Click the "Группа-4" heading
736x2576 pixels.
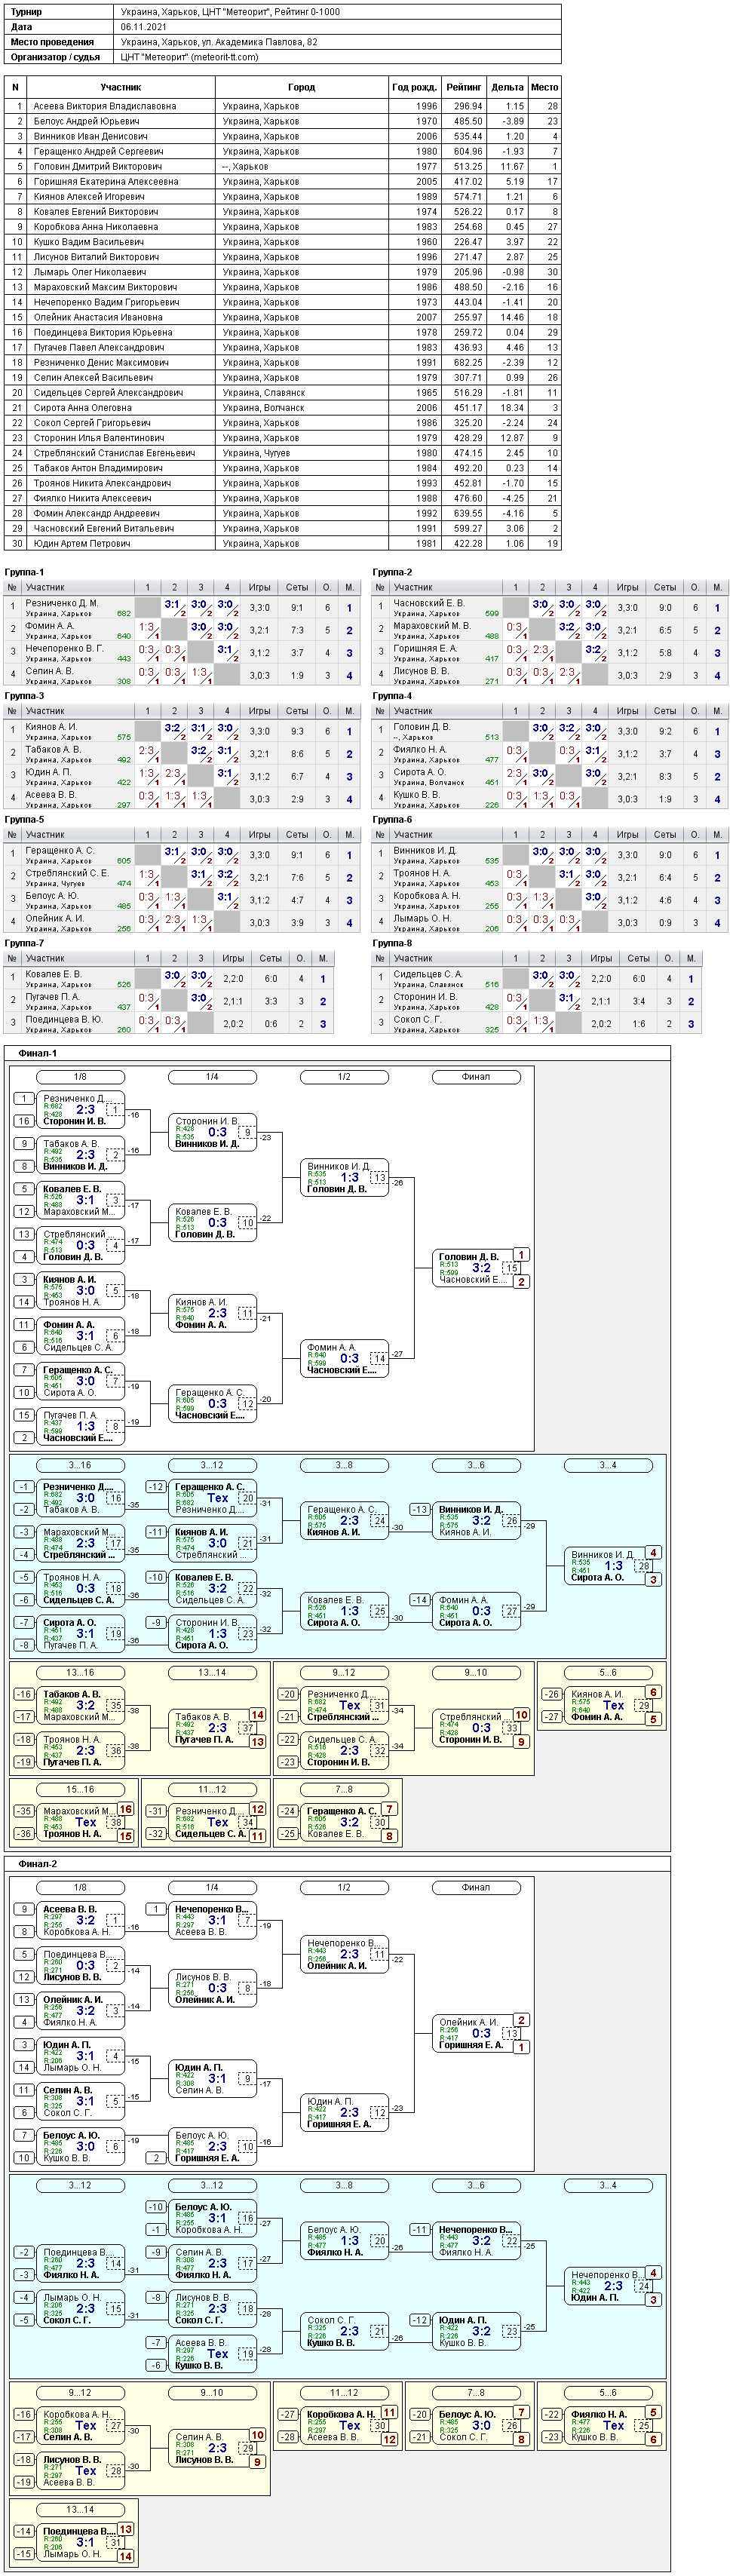pyautogui.click(x=392, y=696)
